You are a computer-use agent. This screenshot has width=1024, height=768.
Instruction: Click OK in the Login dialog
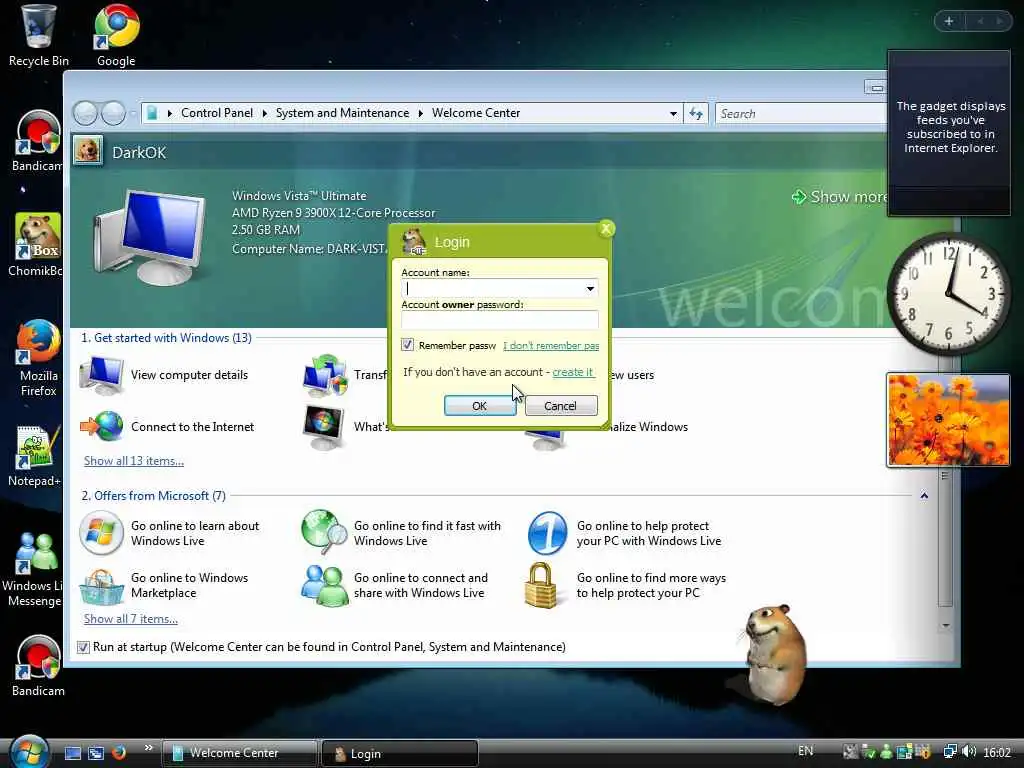[x=479, y=406]
